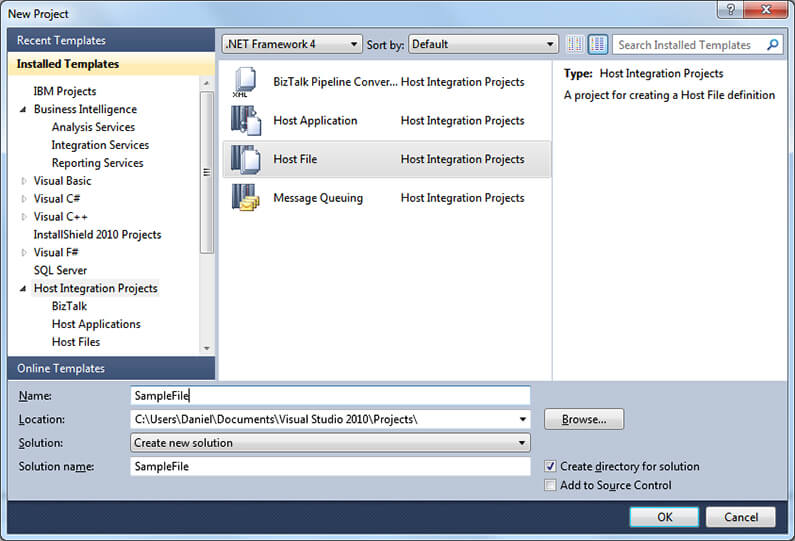Click the Cancel button

[x=741, y=517]
